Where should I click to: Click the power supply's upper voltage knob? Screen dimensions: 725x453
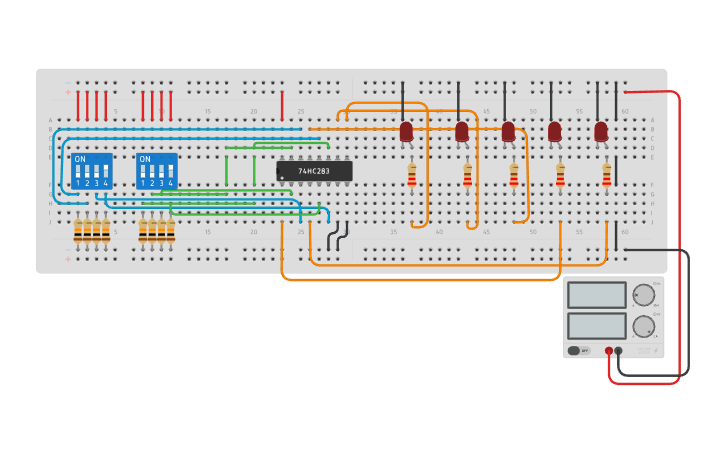click(643, 294)
